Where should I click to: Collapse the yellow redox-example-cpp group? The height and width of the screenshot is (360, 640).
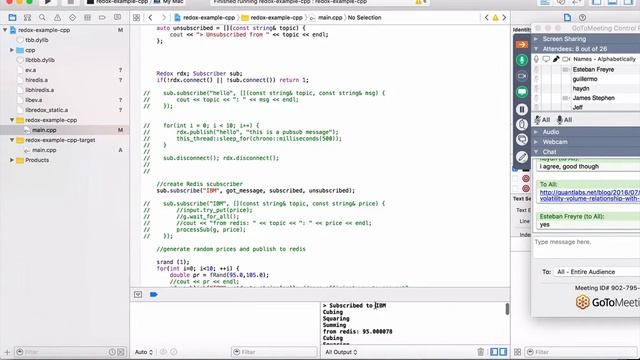pos(12,120)
